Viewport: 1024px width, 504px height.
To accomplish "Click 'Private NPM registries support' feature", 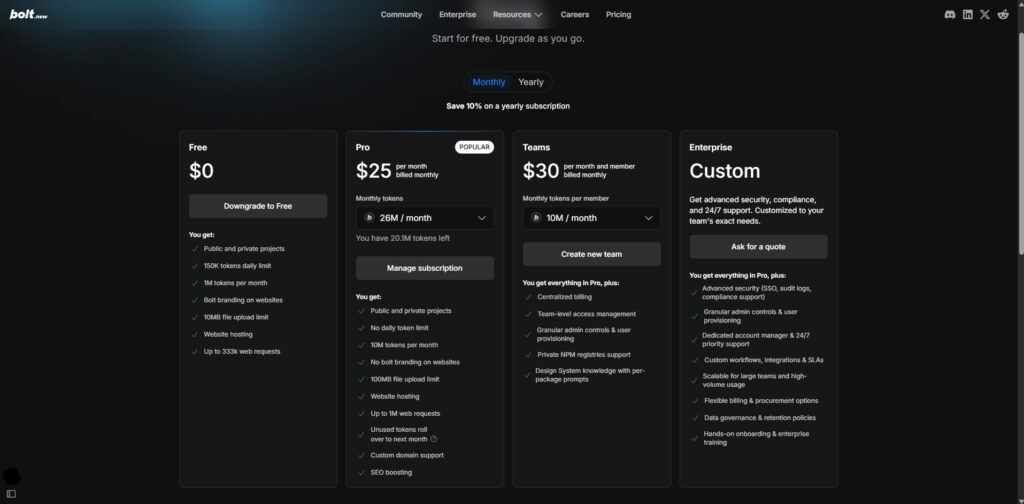I will tap(584, 354).
